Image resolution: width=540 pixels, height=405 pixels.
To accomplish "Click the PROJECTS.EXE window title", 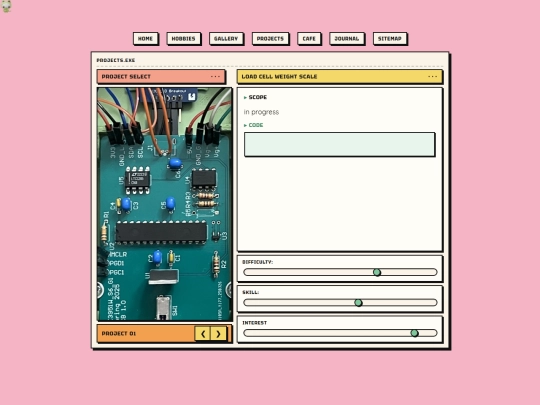I will (x=116, y=60).
